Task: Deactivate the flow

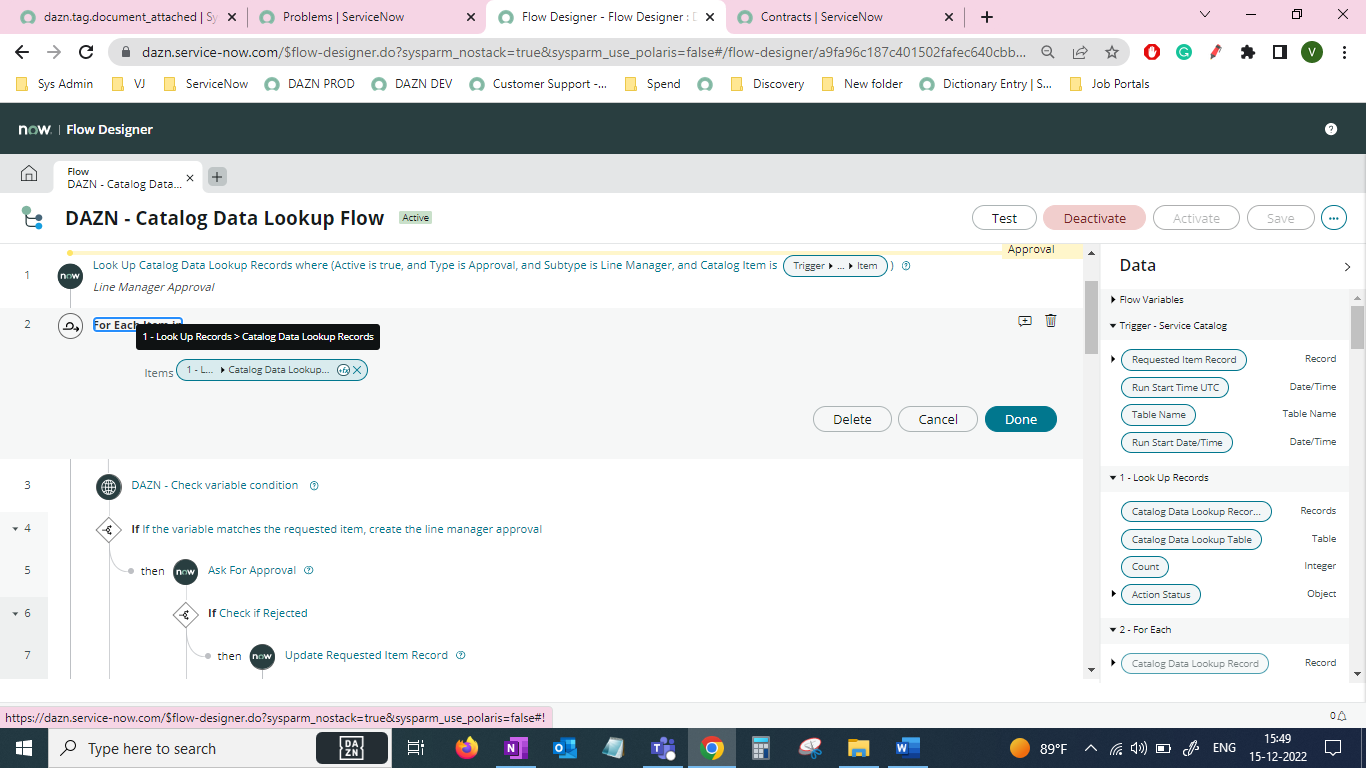Action: [1094, 218]
